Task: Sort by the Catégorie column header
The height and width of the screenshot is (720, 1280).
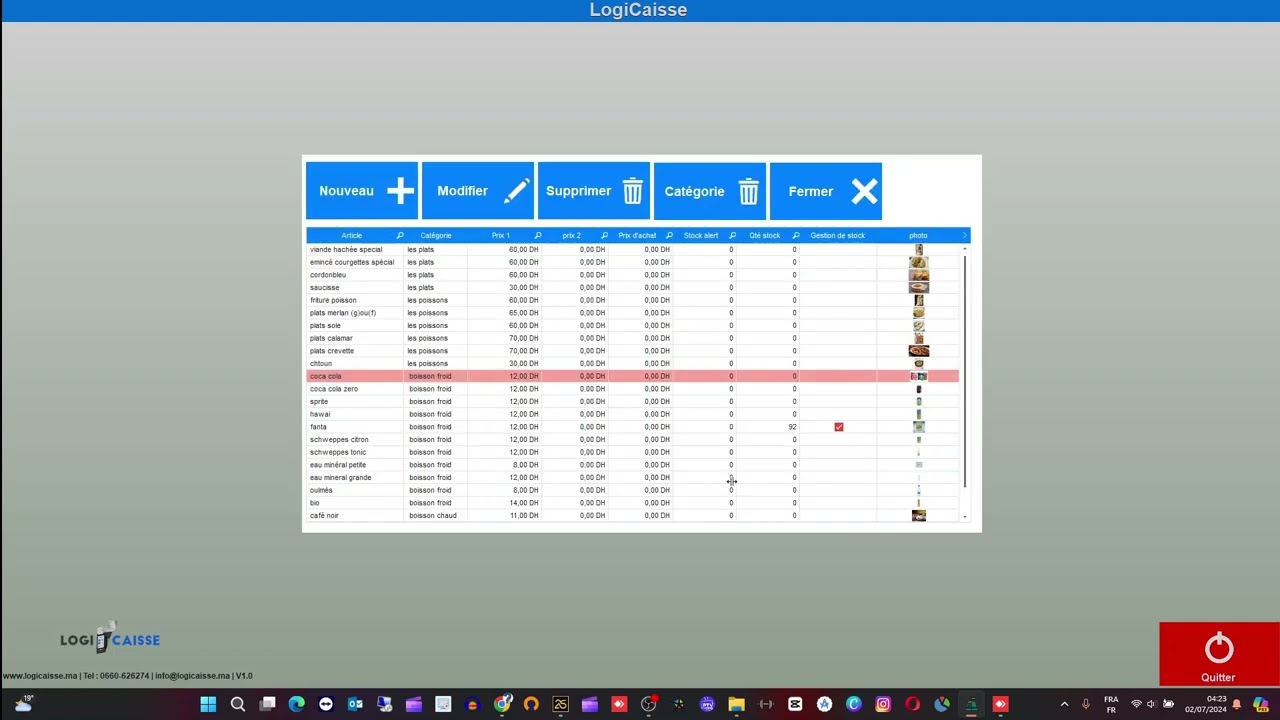Action: (x=436, y=236)
